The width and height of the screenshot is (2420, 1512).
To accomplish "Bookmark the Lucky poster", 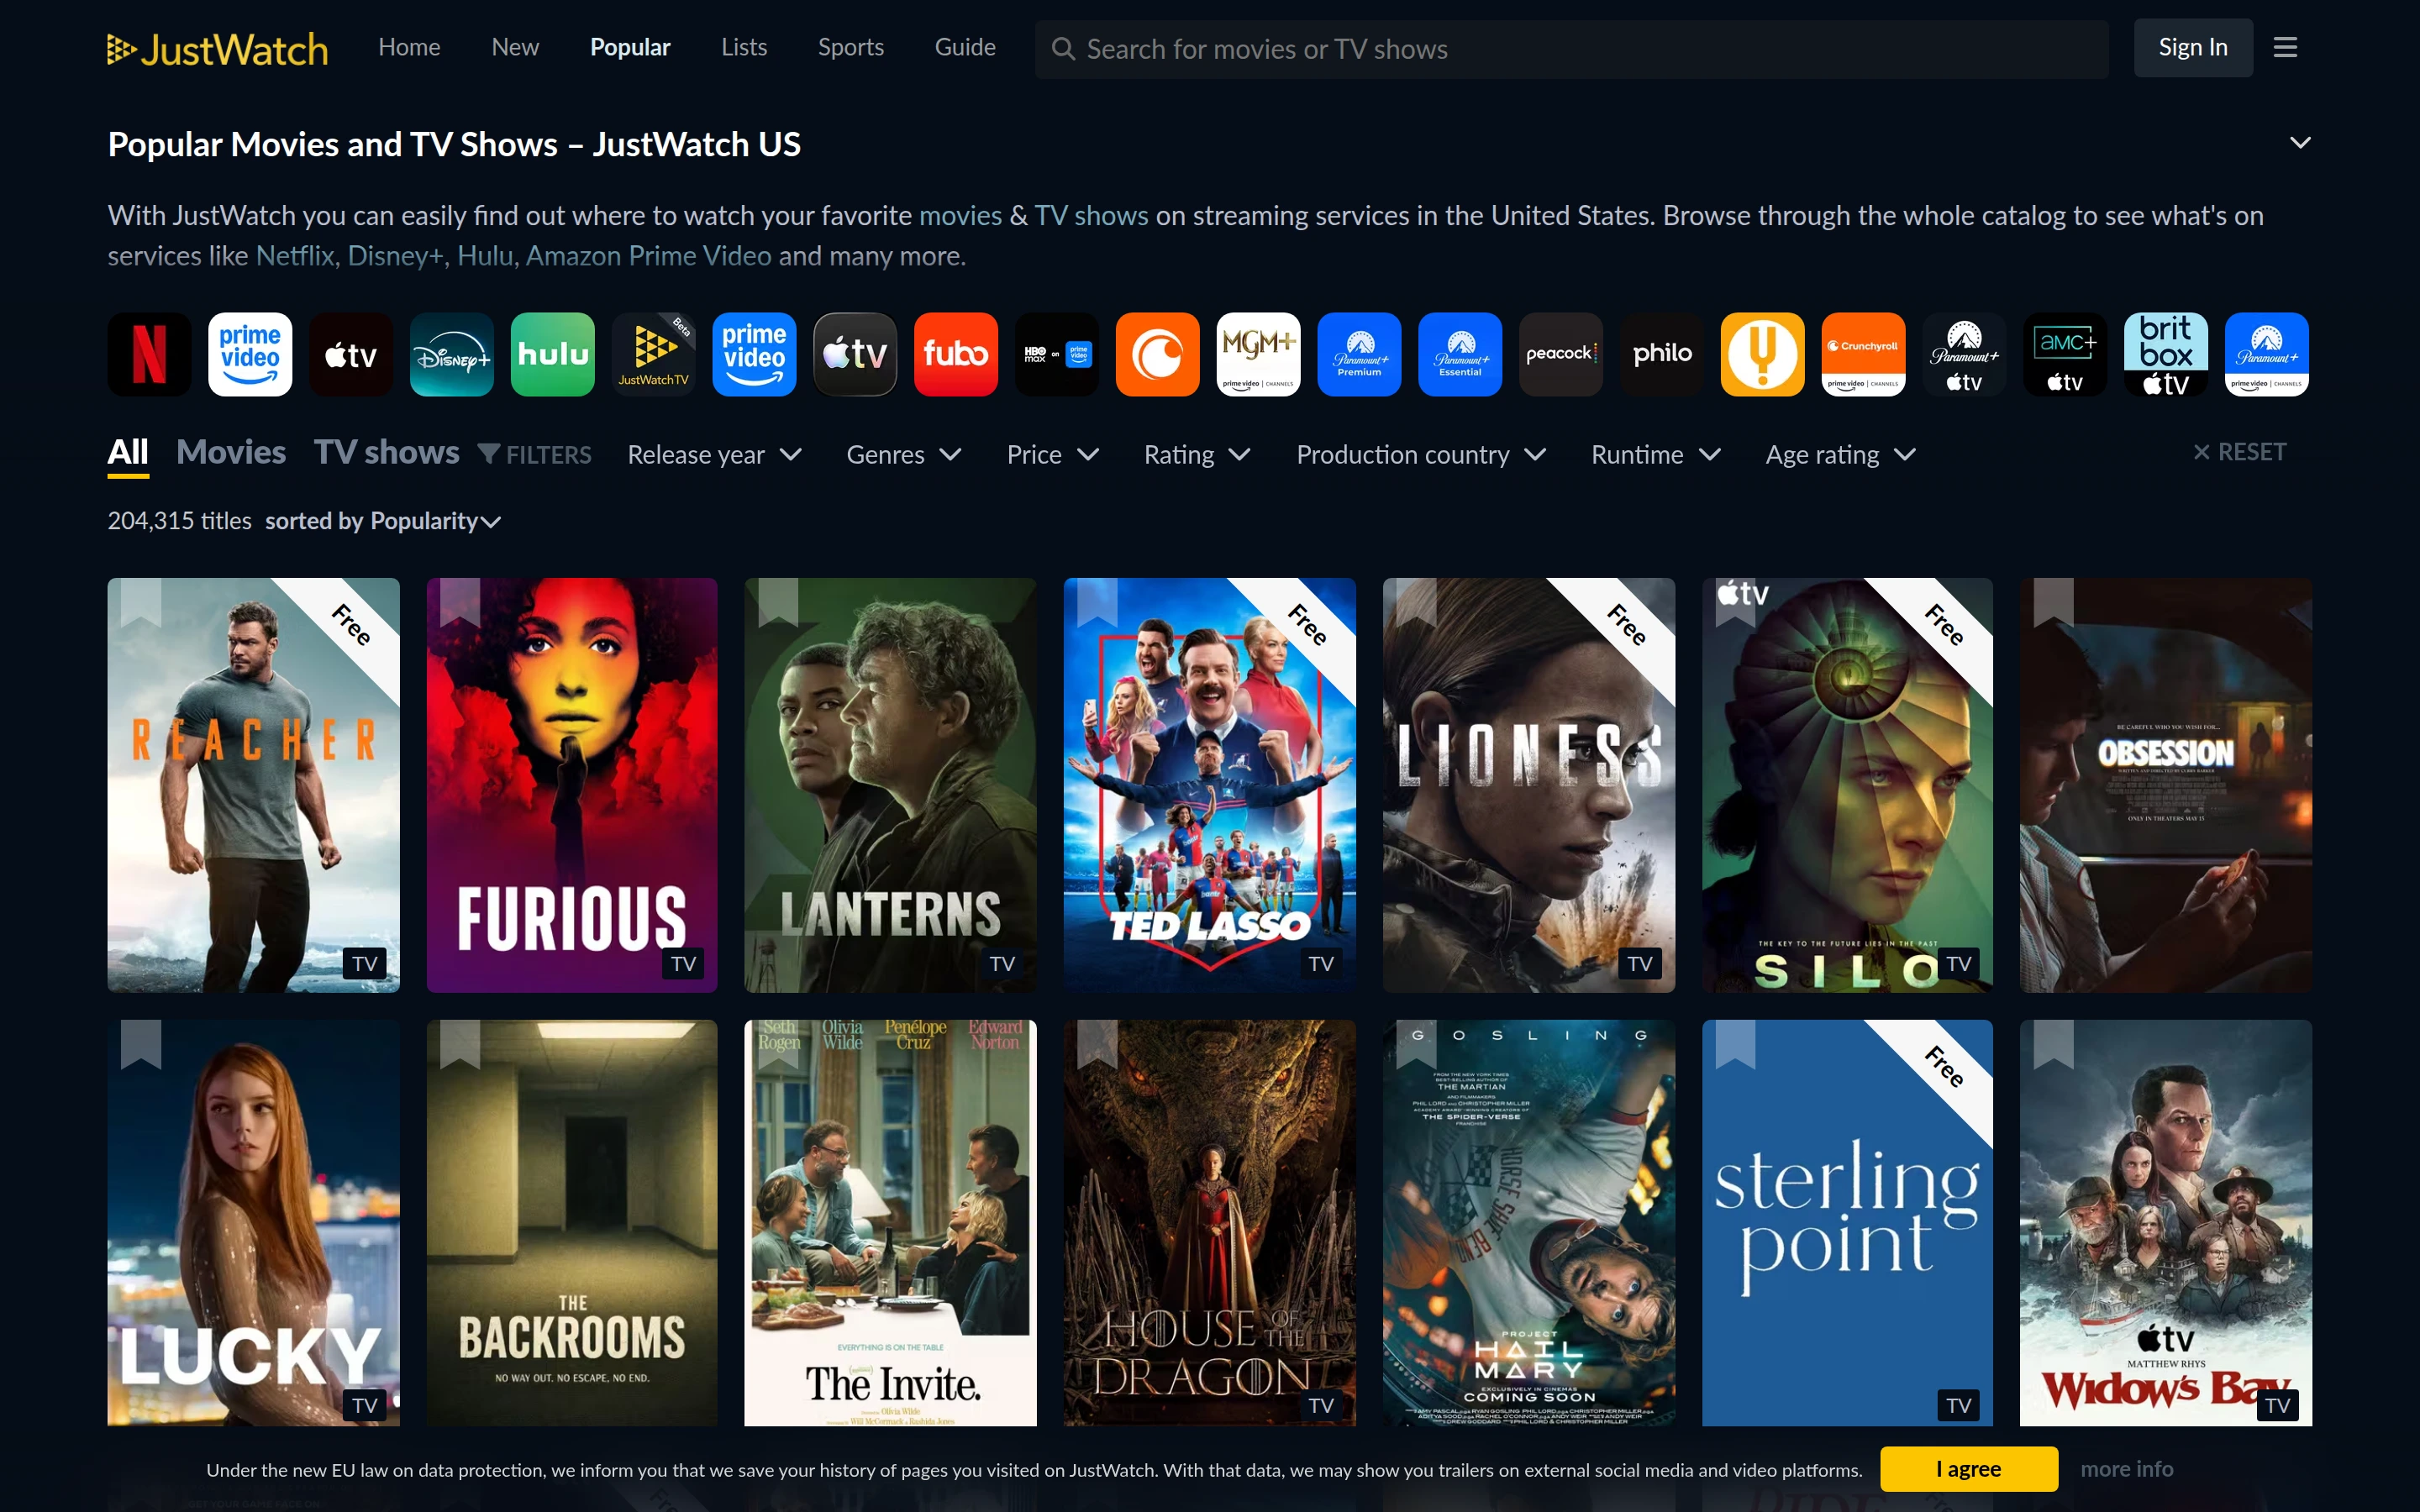I will click(x=141, y=1044).
